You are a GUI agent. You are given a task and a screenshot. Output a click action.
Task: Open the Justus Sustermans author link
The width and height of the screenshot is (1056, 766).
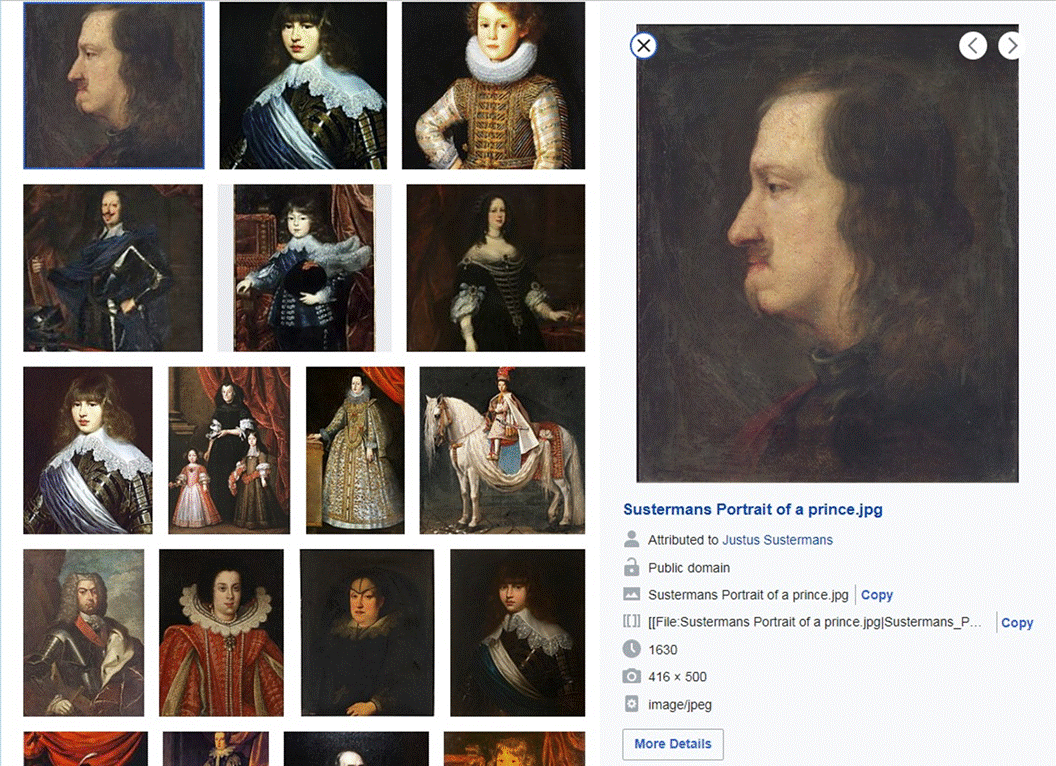coord(777,540)
